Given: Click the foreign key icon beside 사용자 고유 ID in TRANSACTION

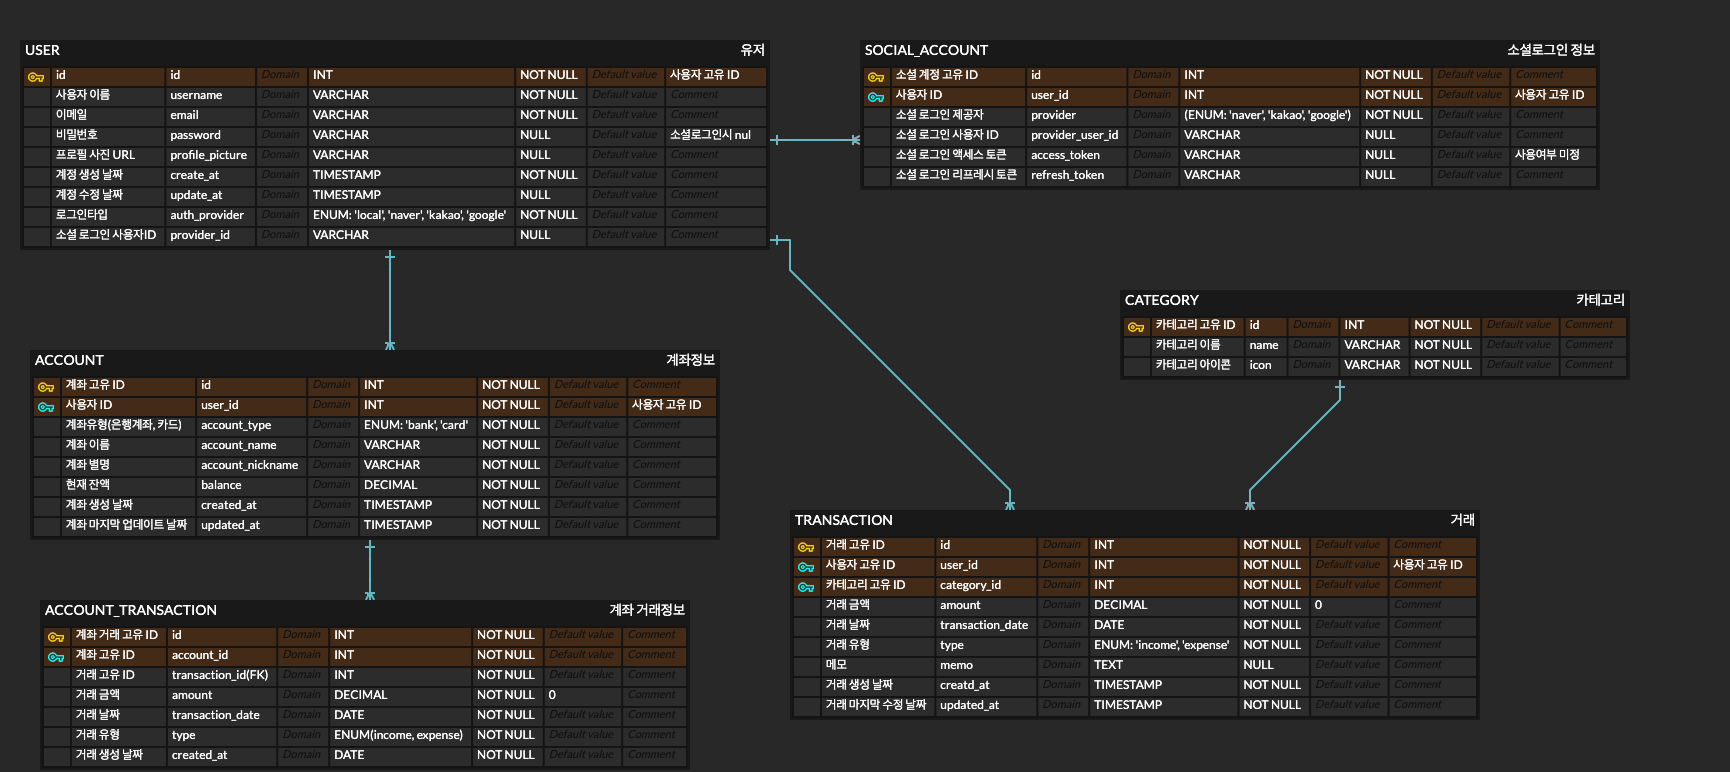Looking at the screenshot, I should point(806,566).
